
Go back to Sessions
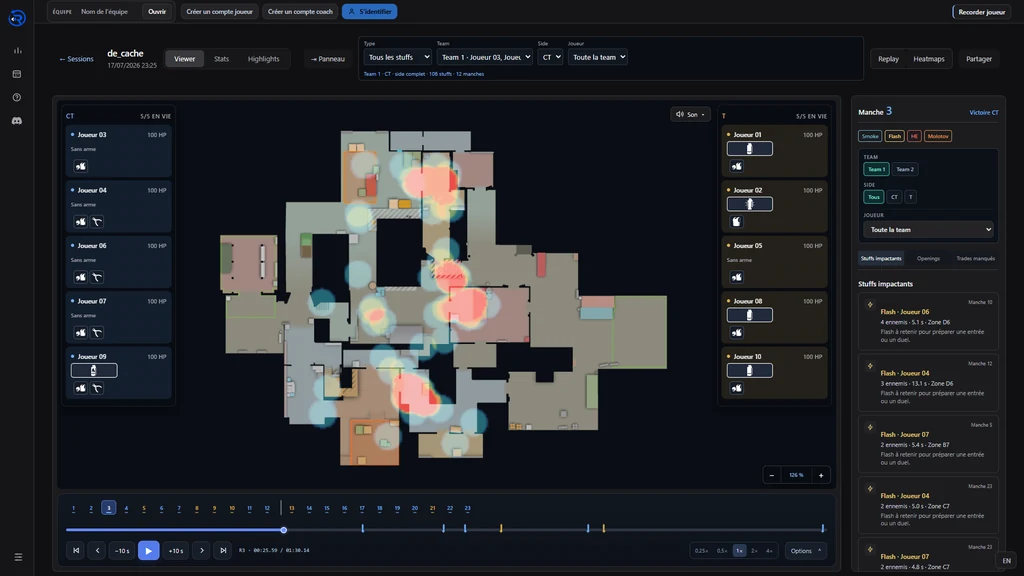click(x=76, y=59)
